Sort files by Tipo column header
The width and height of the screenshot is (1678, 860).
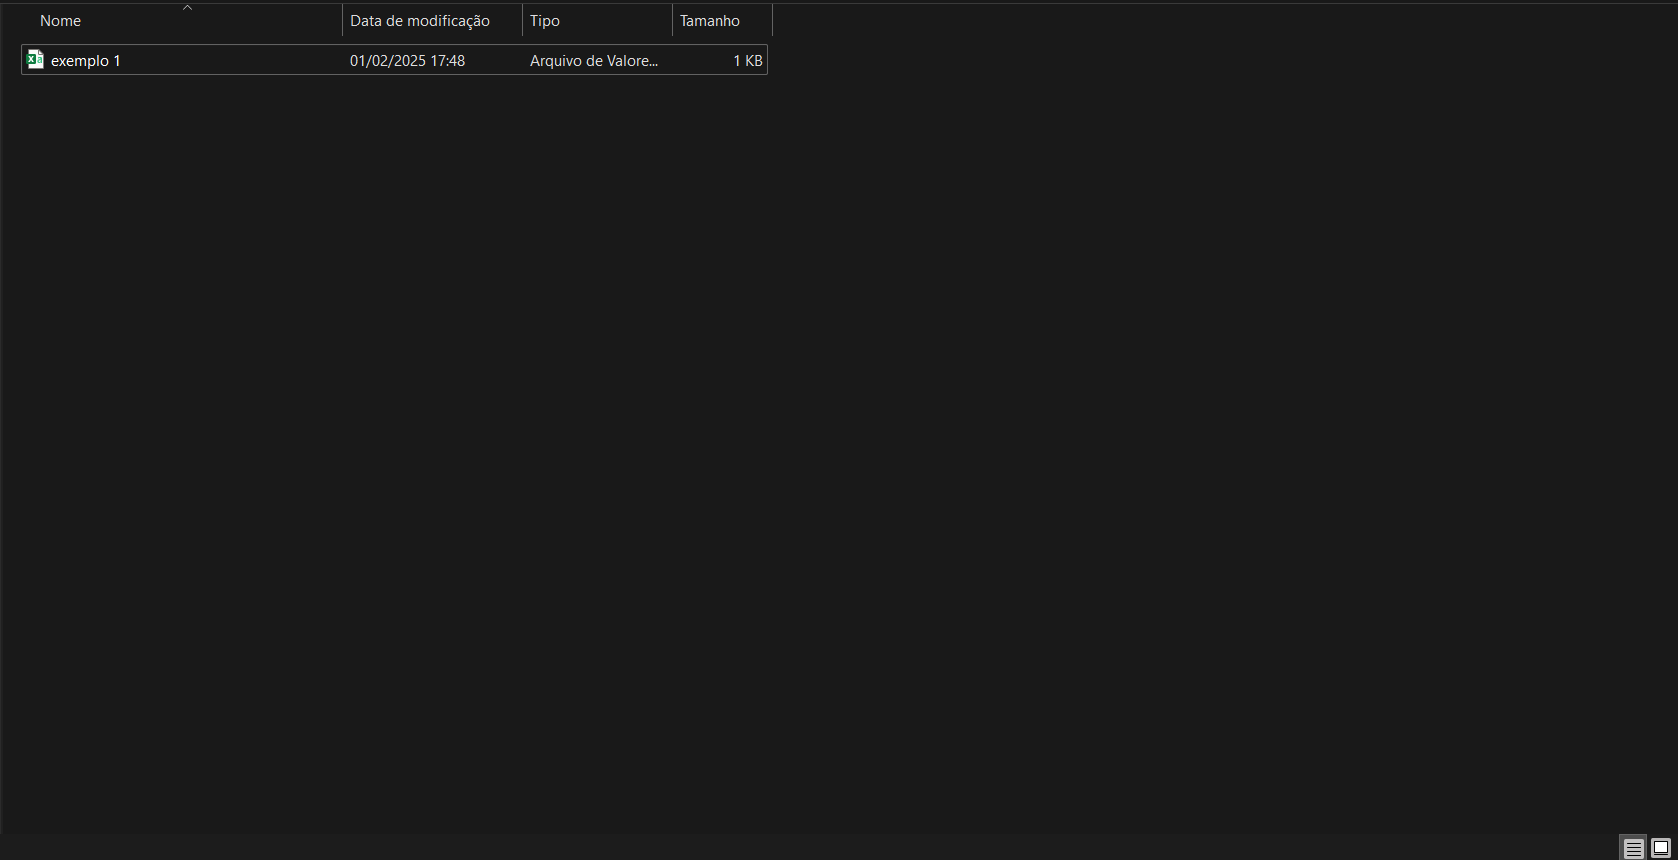597,20
